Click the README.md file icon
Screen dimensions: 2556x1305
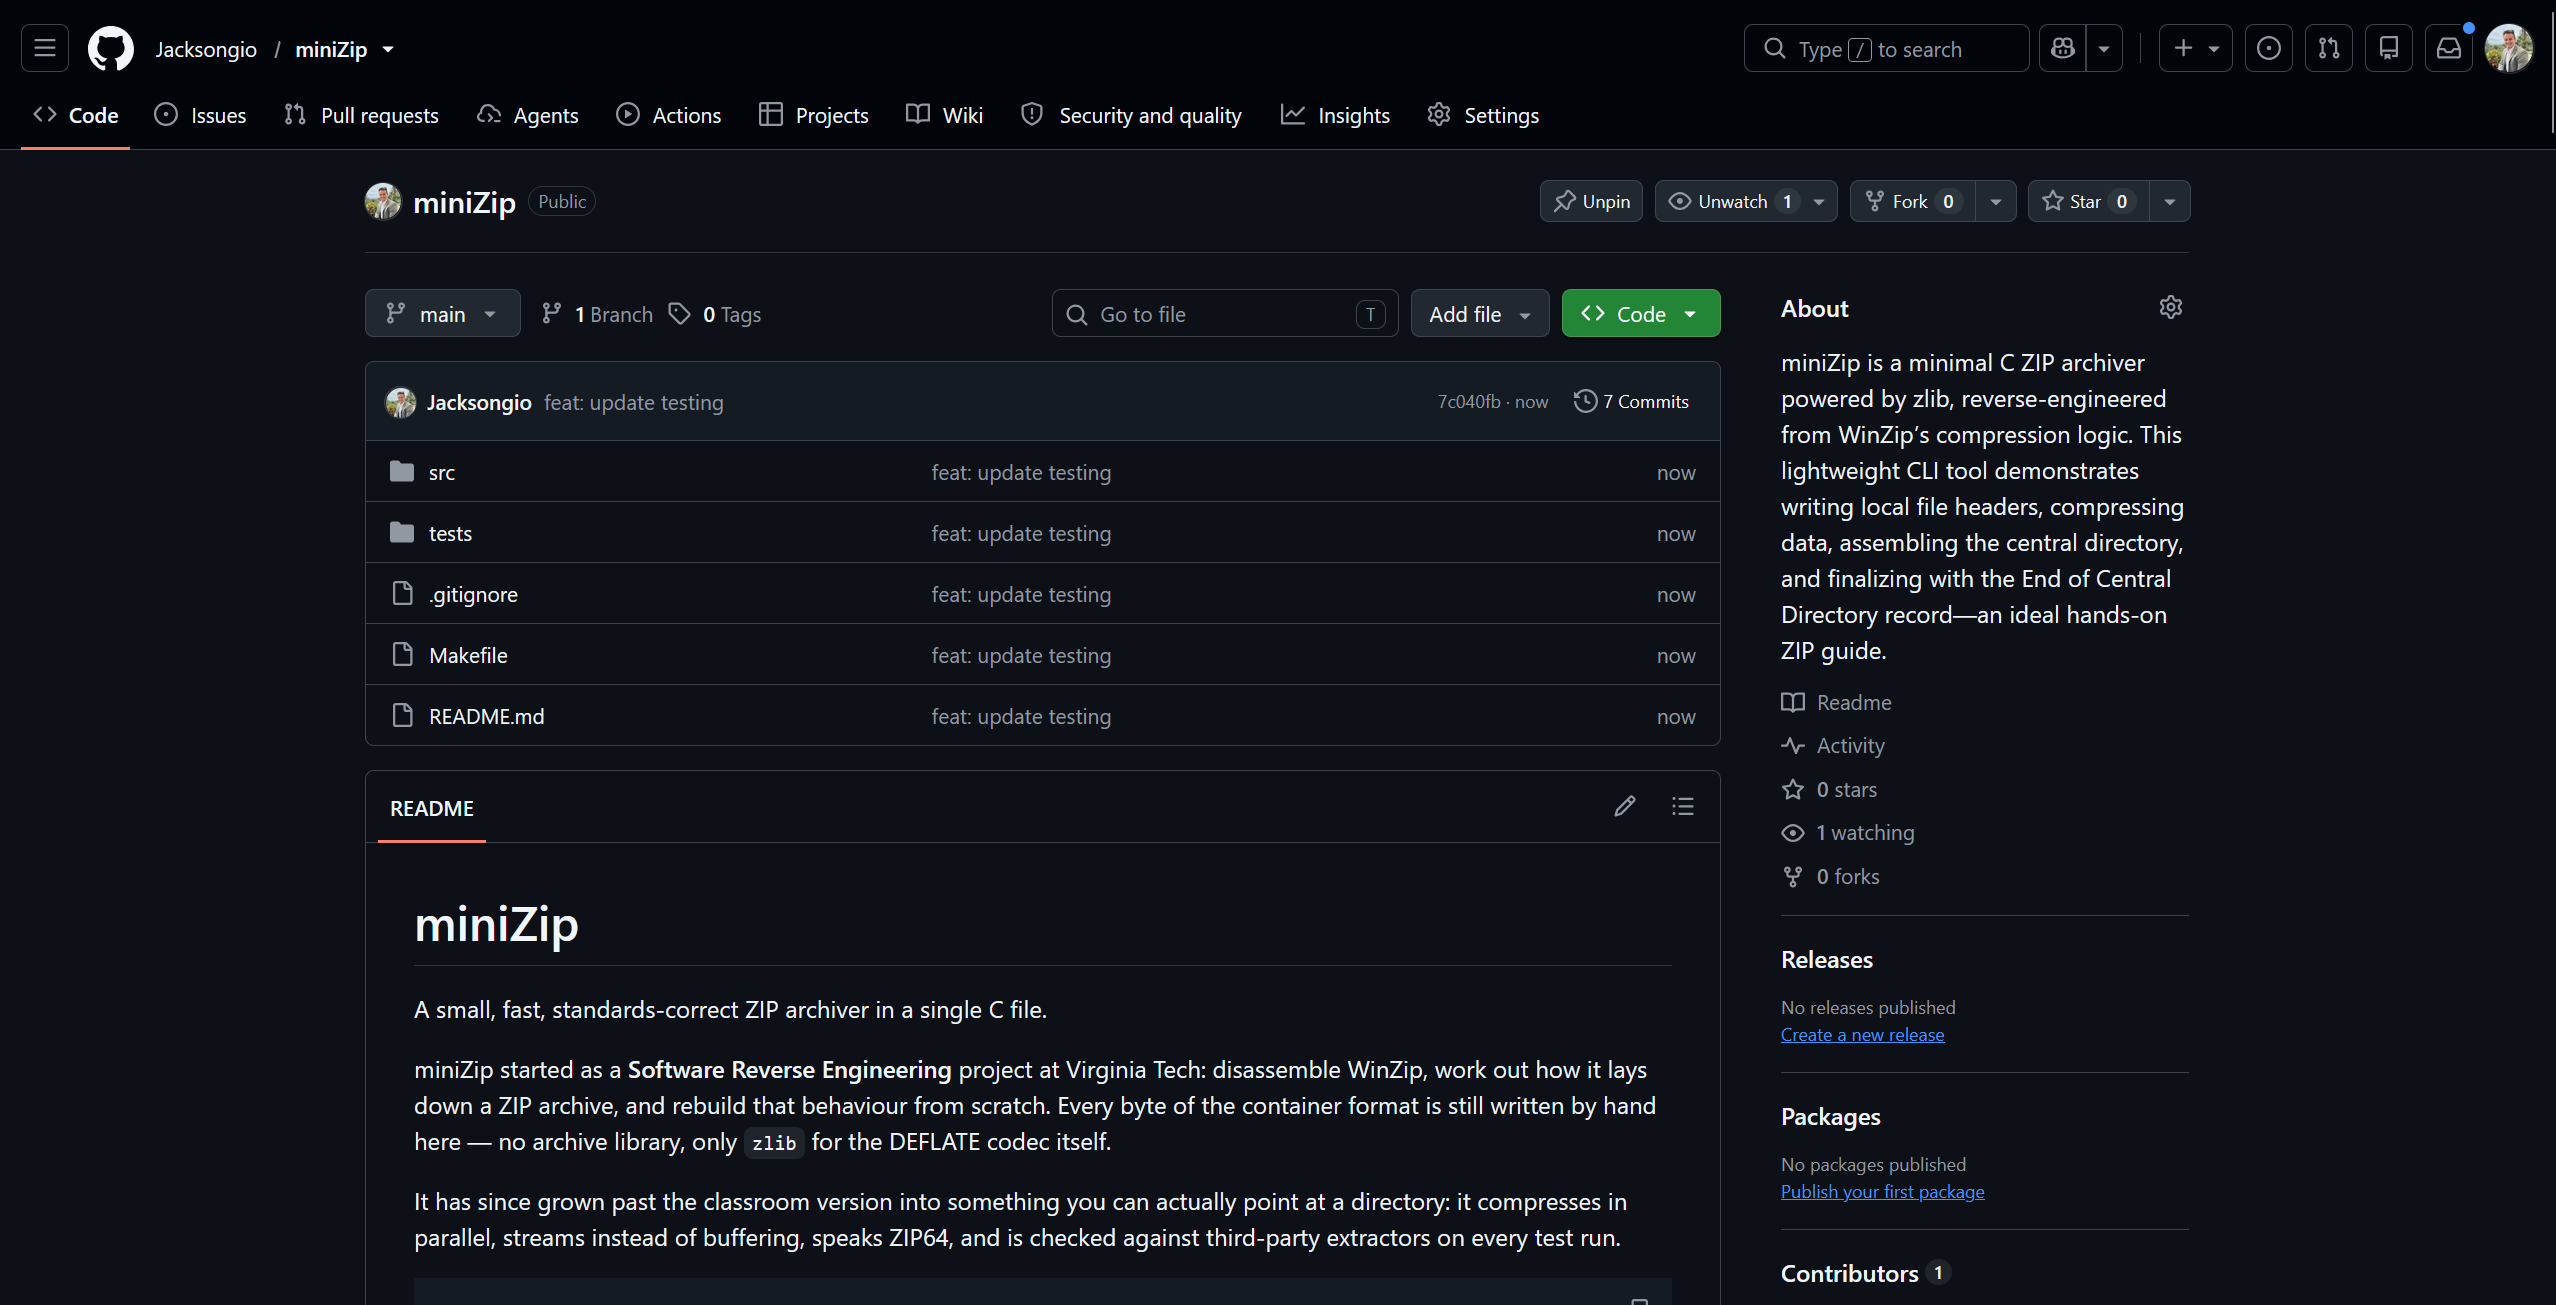pyautogui.click(x=402, y=715)
